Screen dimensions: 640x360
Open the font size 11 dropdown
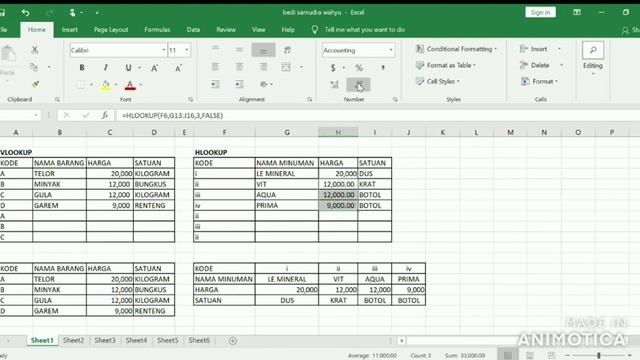tap(187, 50)
